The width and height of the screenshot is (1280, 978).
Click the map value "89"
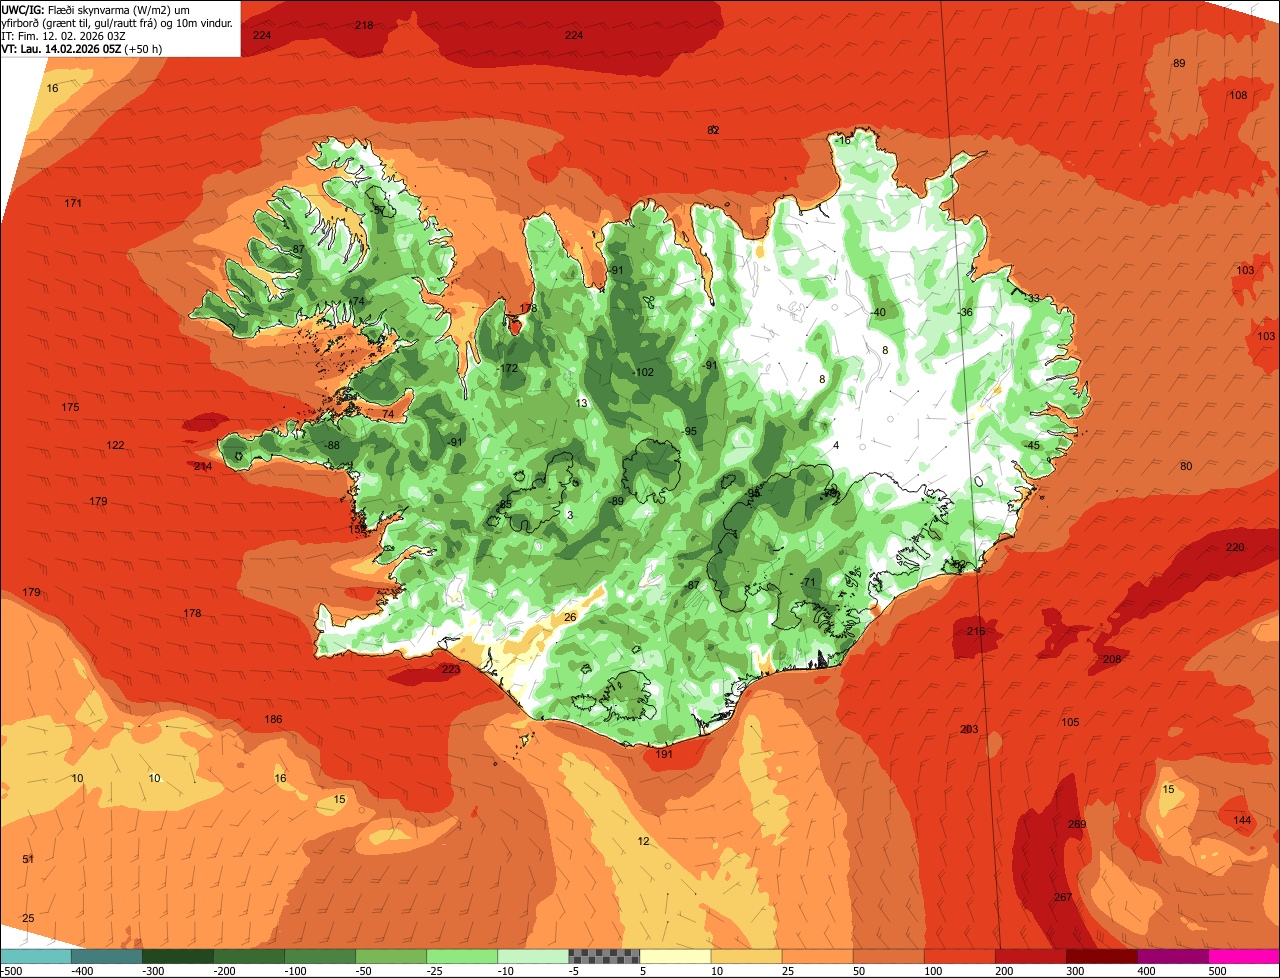click(1179, 63)
